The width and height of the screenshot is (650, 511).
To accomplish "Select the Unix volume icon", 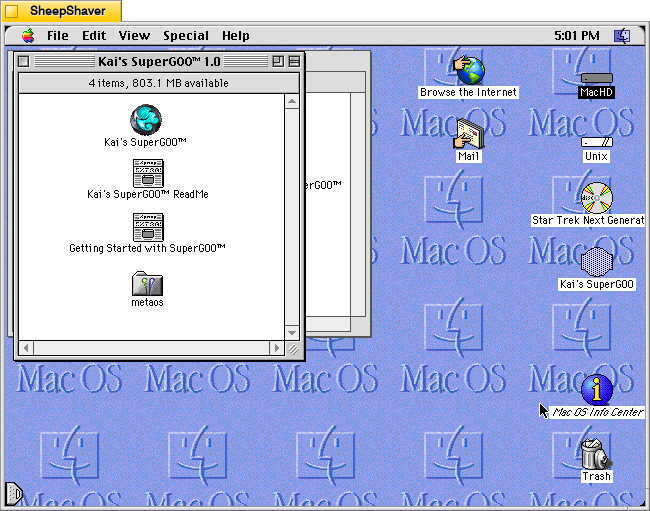I will [x=597, y=143].
